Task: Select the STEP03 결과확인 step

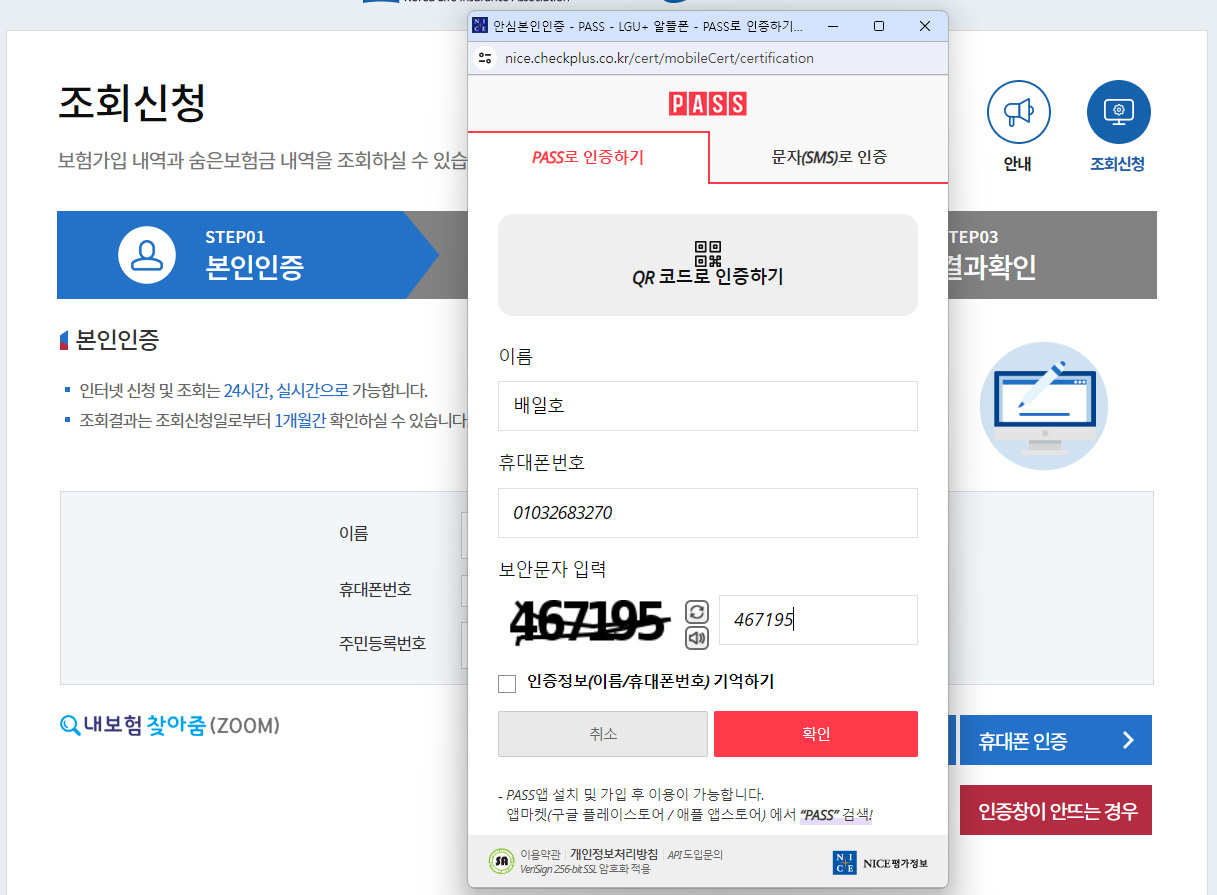Action: tap(1052, 255)
